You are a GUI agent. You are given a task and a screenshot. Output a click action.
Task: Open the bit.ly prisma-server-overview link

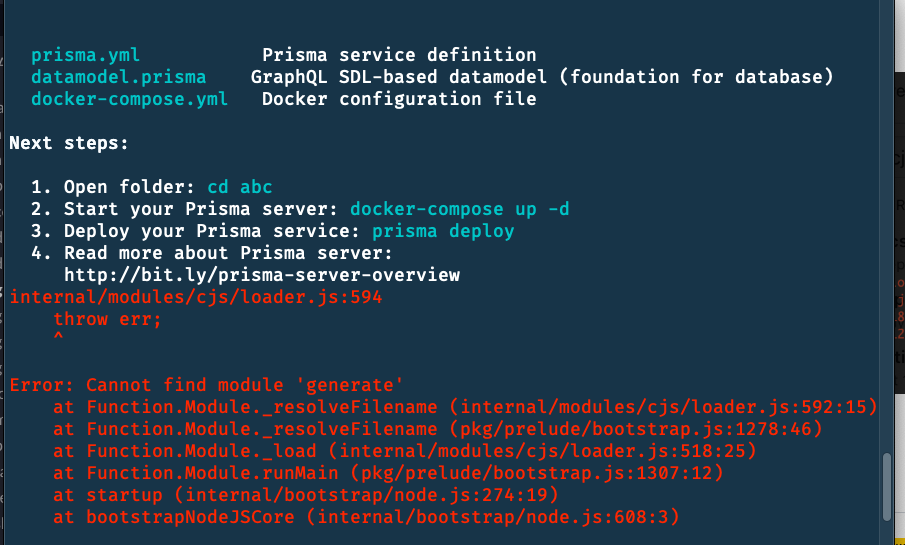tap(262, 275)
